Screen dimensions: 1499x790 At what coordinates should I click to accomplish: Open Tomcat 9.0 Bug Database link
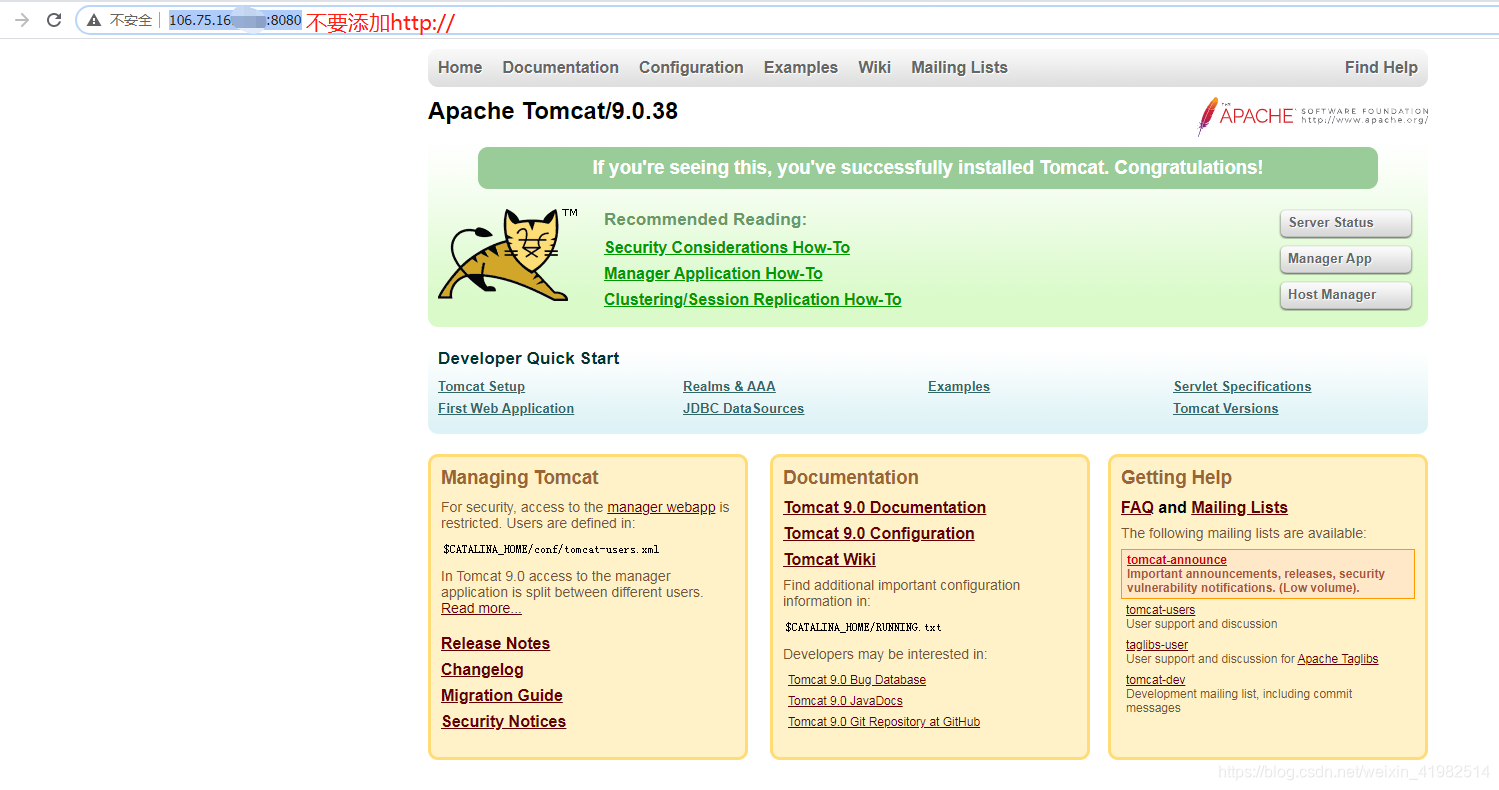click(856, 679)
